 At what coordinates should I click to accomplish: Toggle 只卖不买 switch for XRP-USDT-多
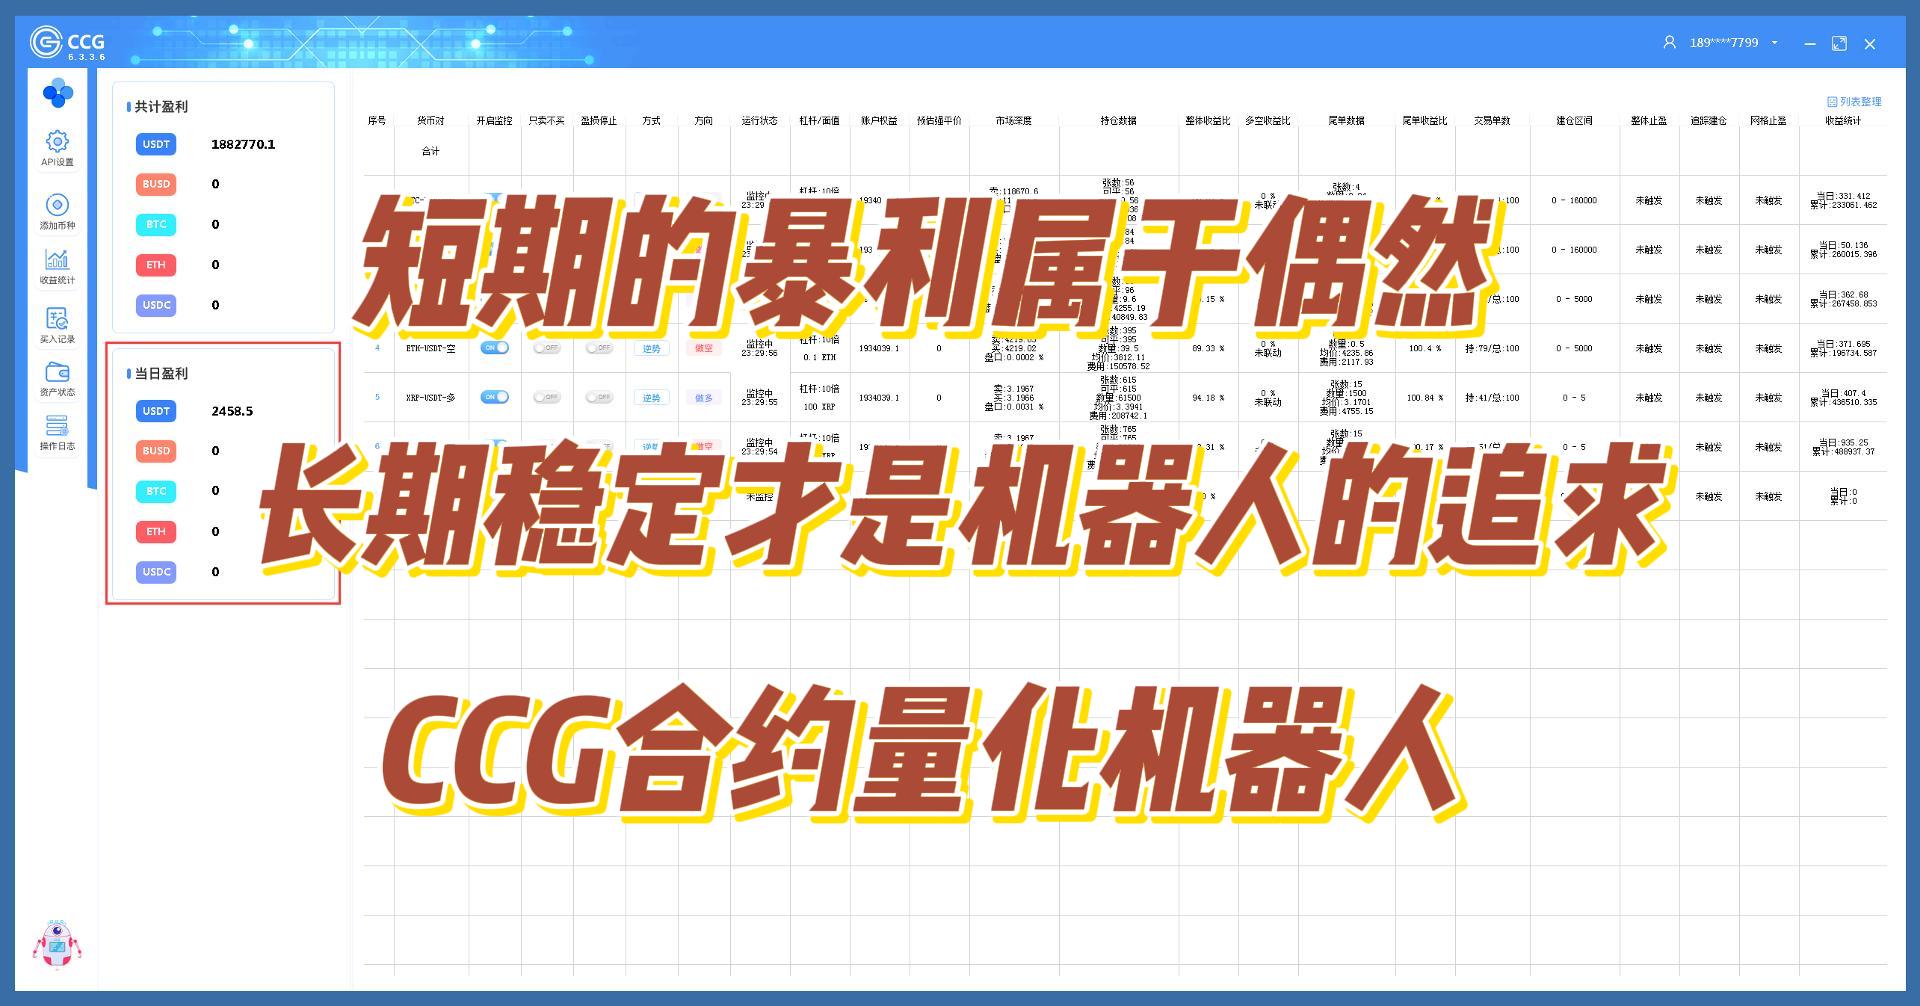(x=546, y=397)
